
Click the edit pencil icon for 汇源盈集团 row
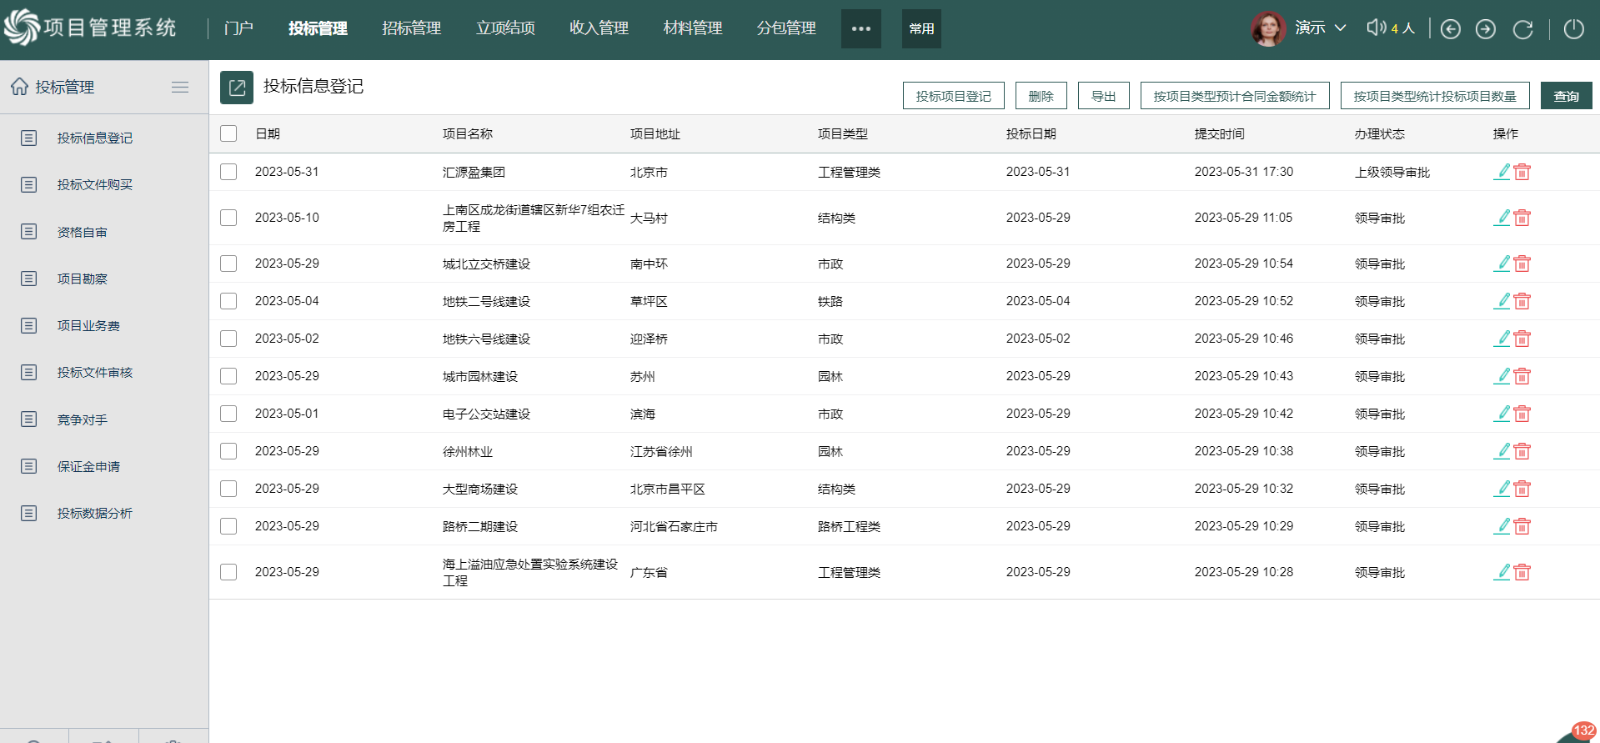point(1502,171)
